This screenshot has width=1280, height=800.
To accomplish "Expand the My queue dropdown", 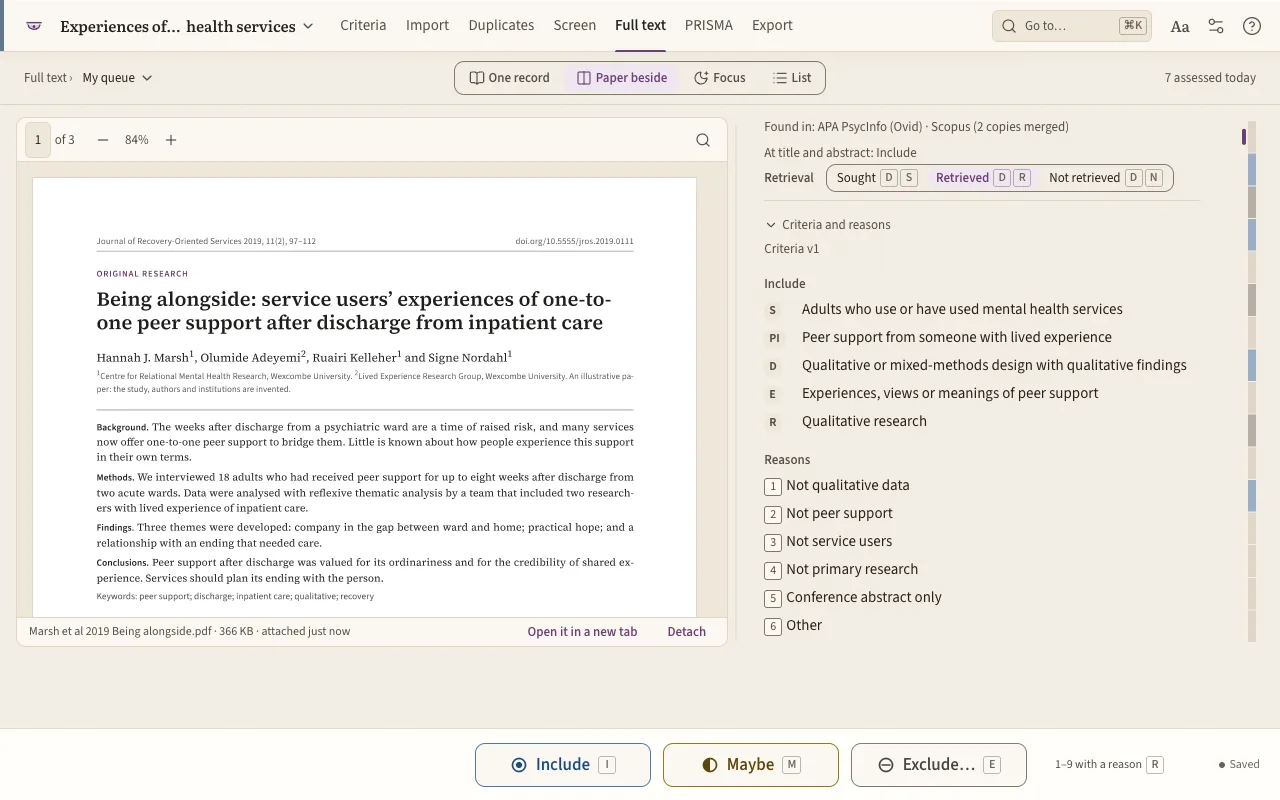I will point(117,77).
